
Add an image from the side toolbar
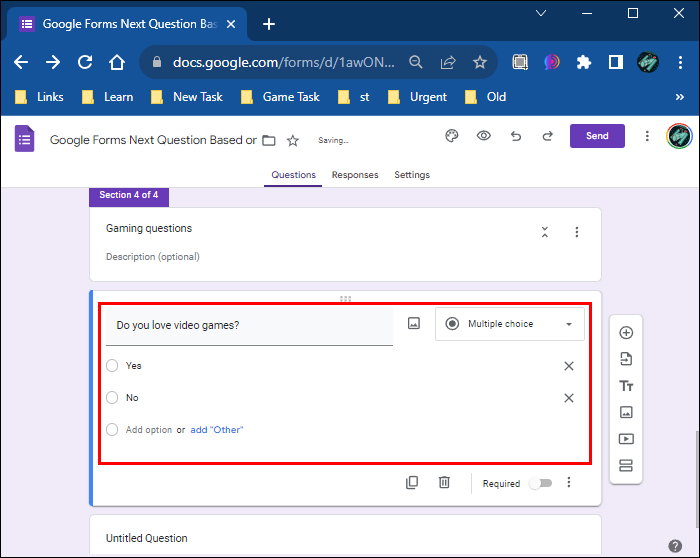point(626,412)
